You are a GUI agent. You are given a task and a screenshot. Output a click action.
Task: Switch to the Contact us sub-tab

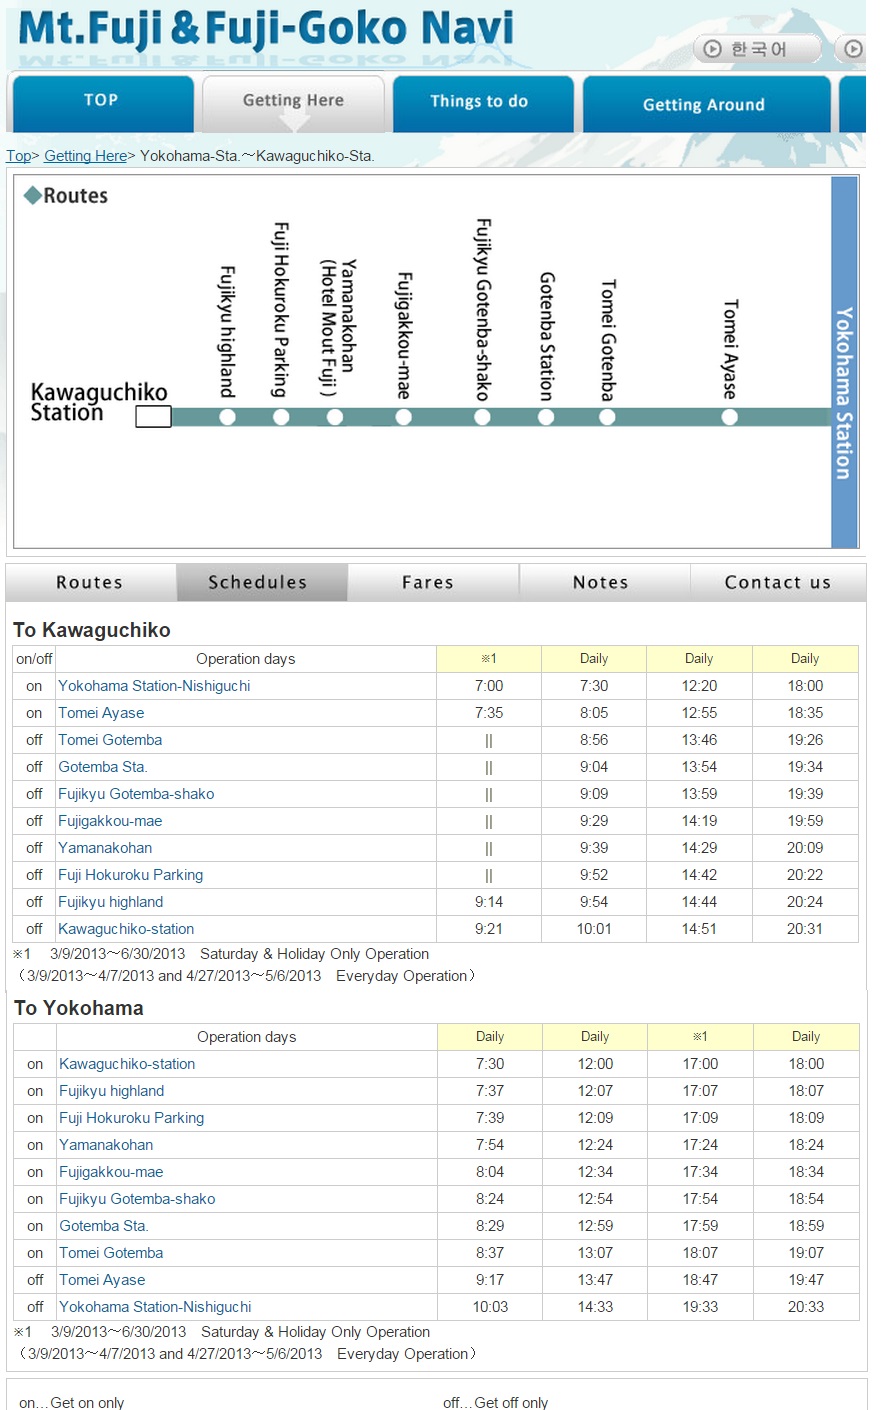click(777, 582)
